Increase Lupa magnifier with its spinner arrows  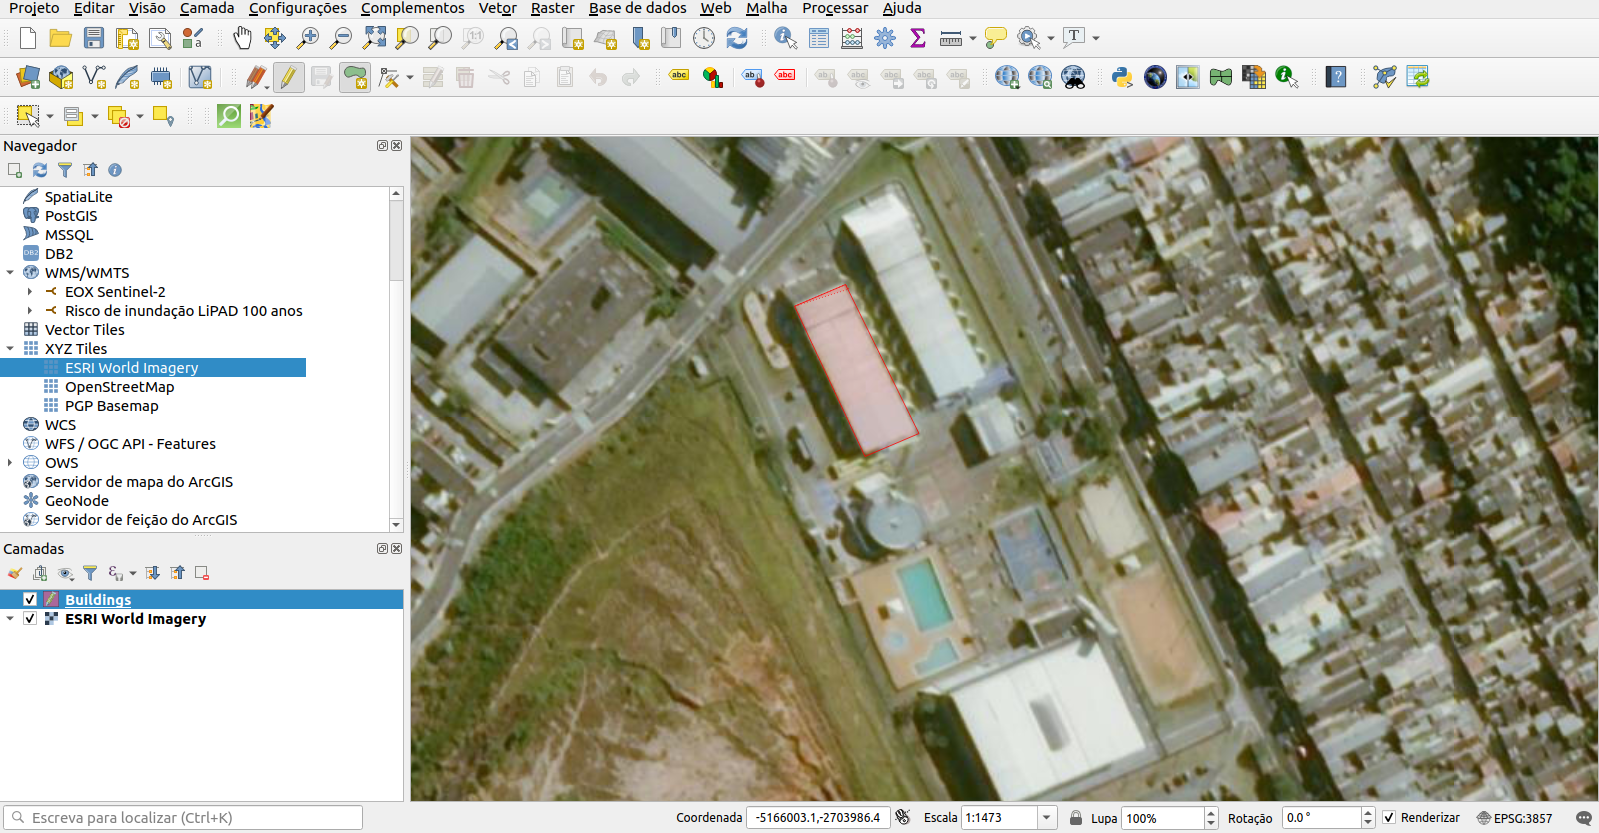pyautogui.click(x=1211, y=812)
